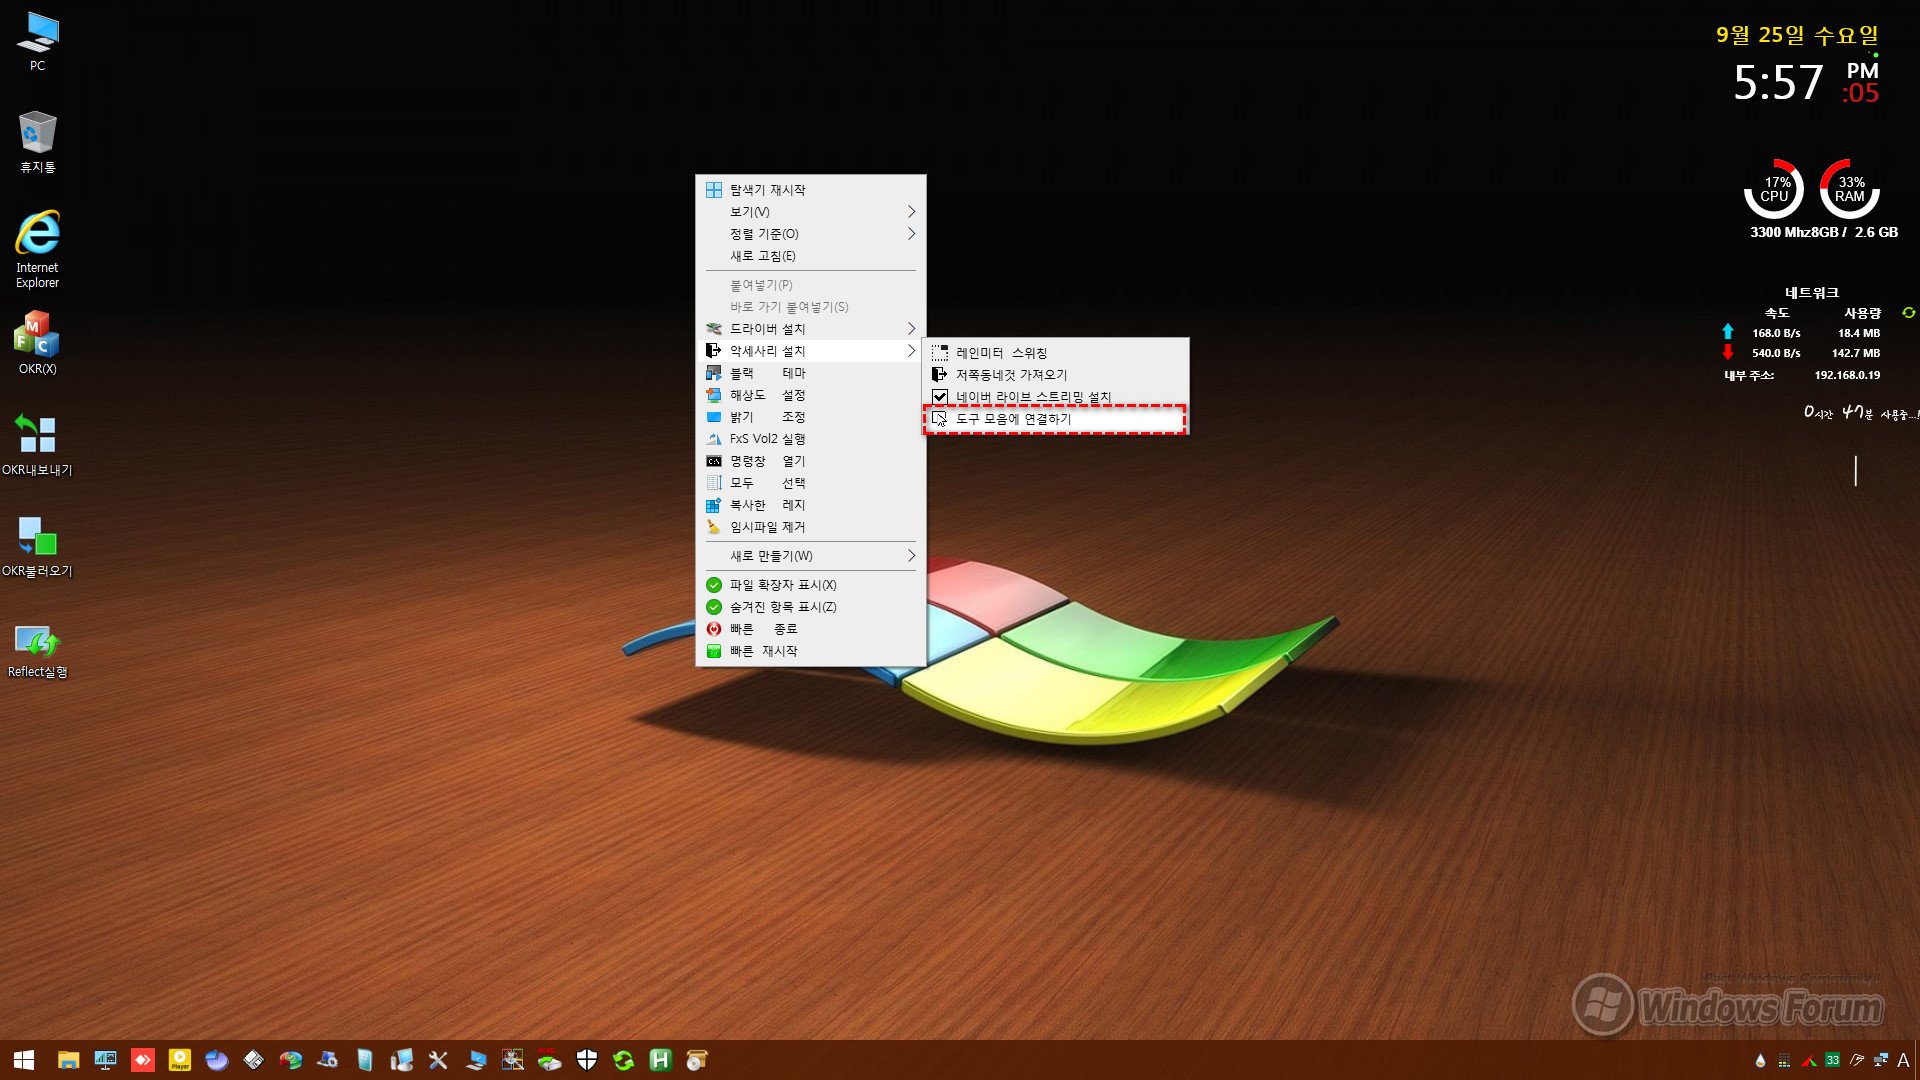Open the PC desktop icon
Image resolution: width=1920 pixels, height=1080 pixels.
click(37, 41)
